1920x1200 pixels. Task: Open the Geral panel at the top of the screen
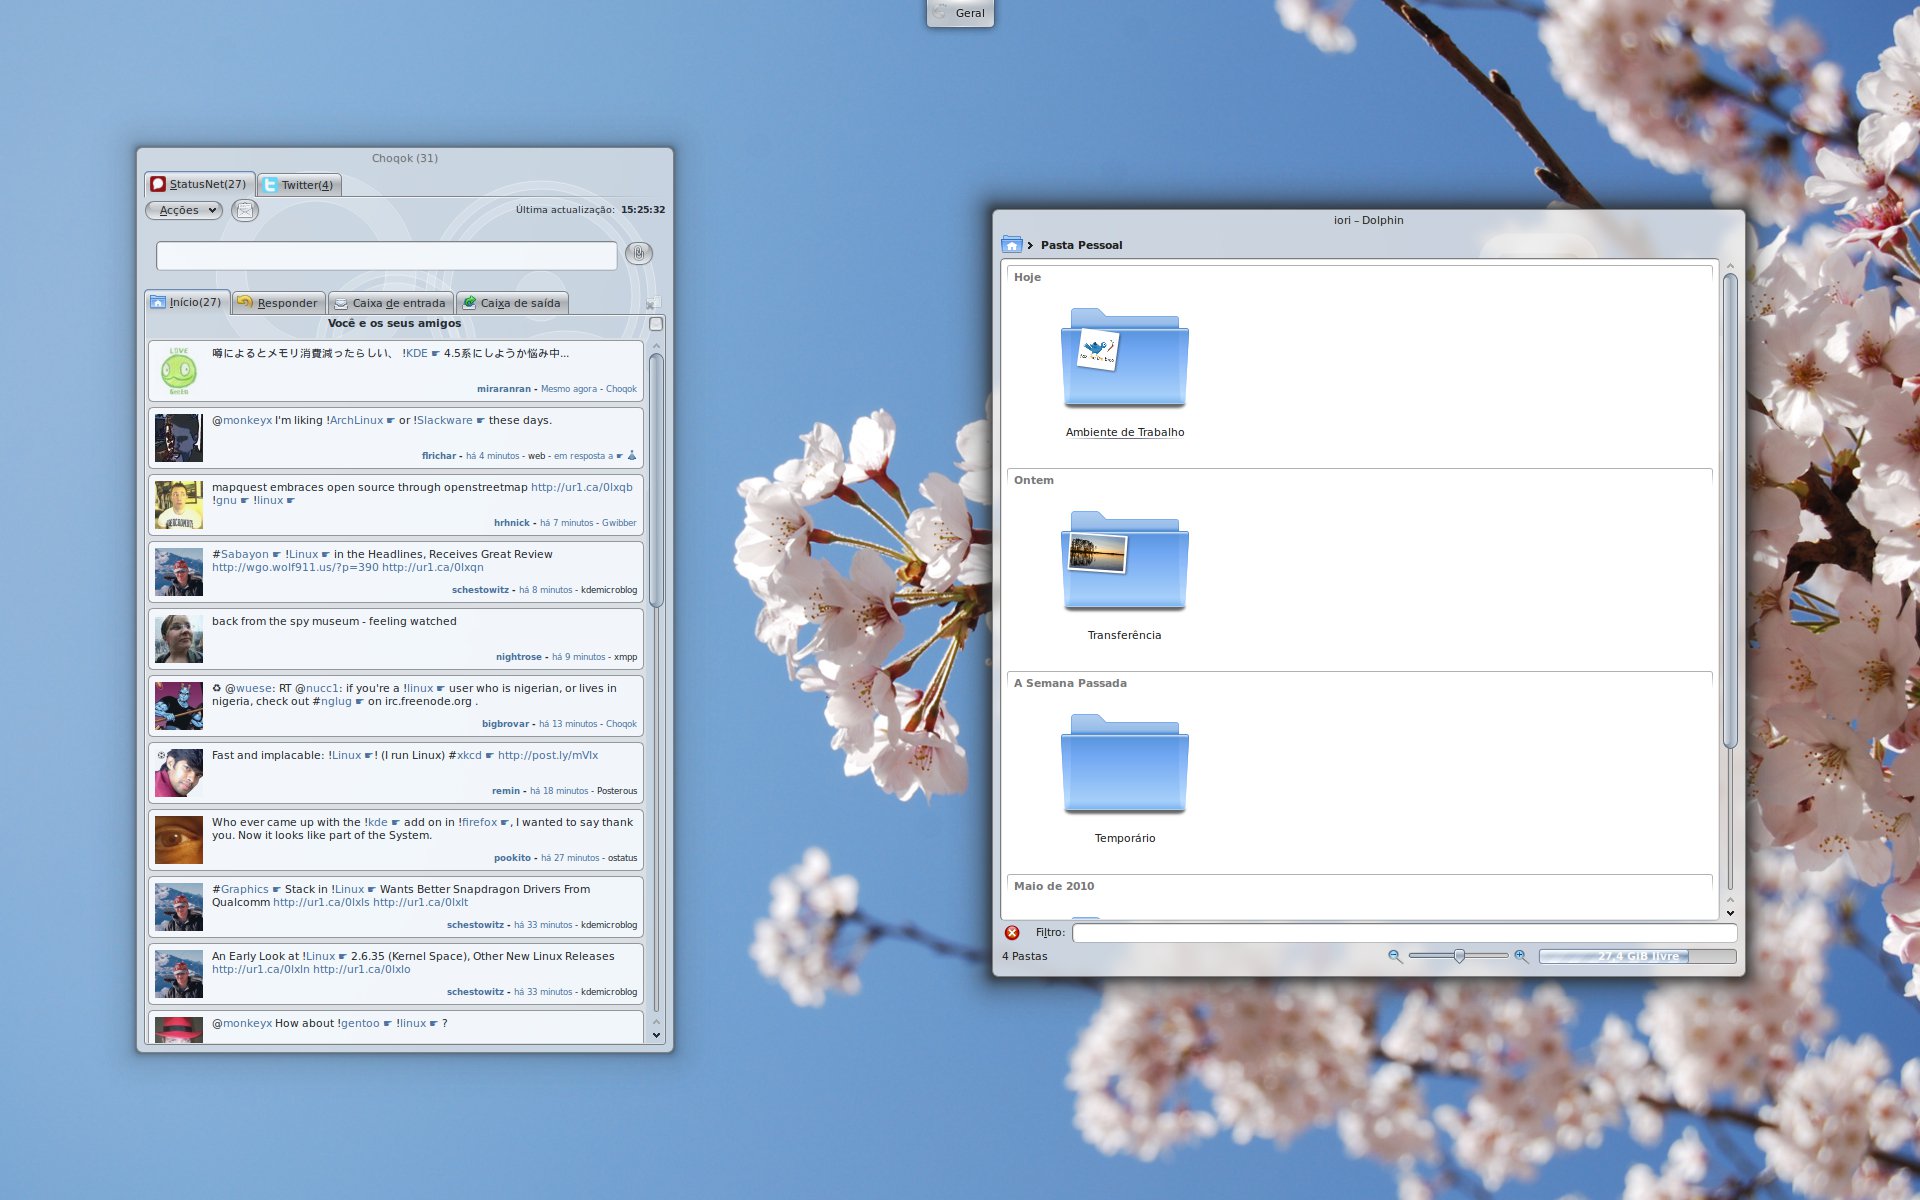tap(960, 13)
